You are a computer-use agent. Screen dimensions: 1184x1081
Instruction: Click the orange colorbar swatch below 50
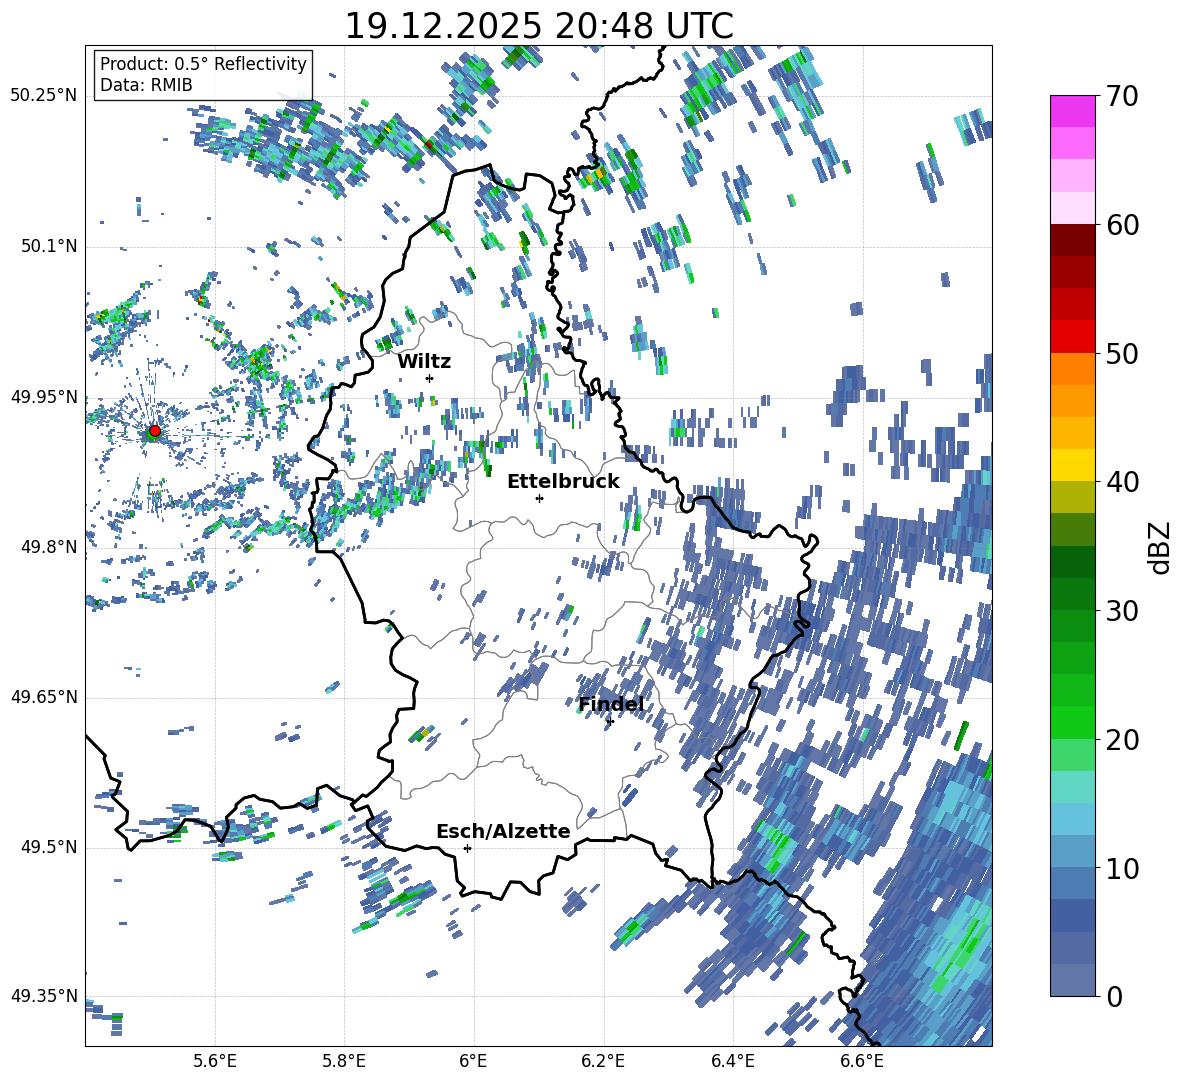[x=1072, y=368]
